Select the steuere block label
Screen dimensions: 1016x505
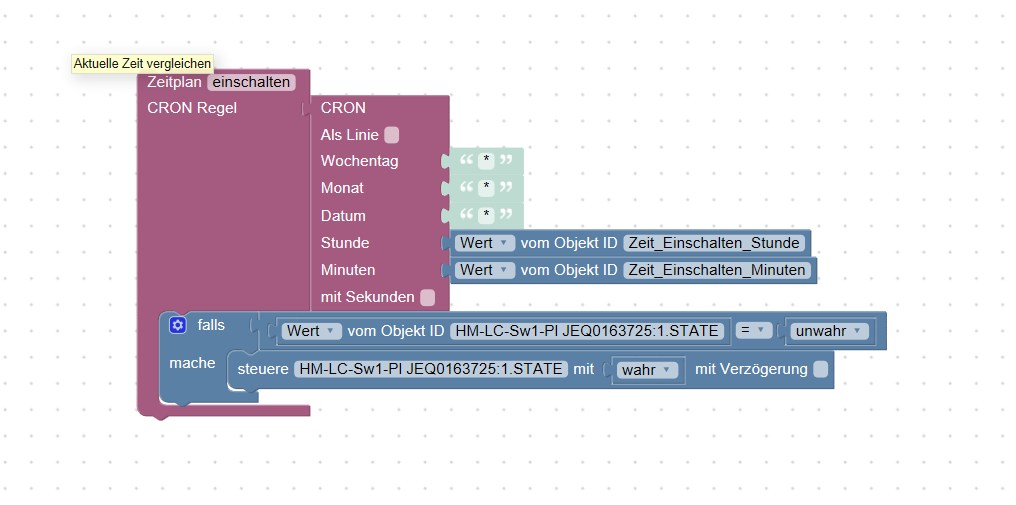tap(263, 370)
